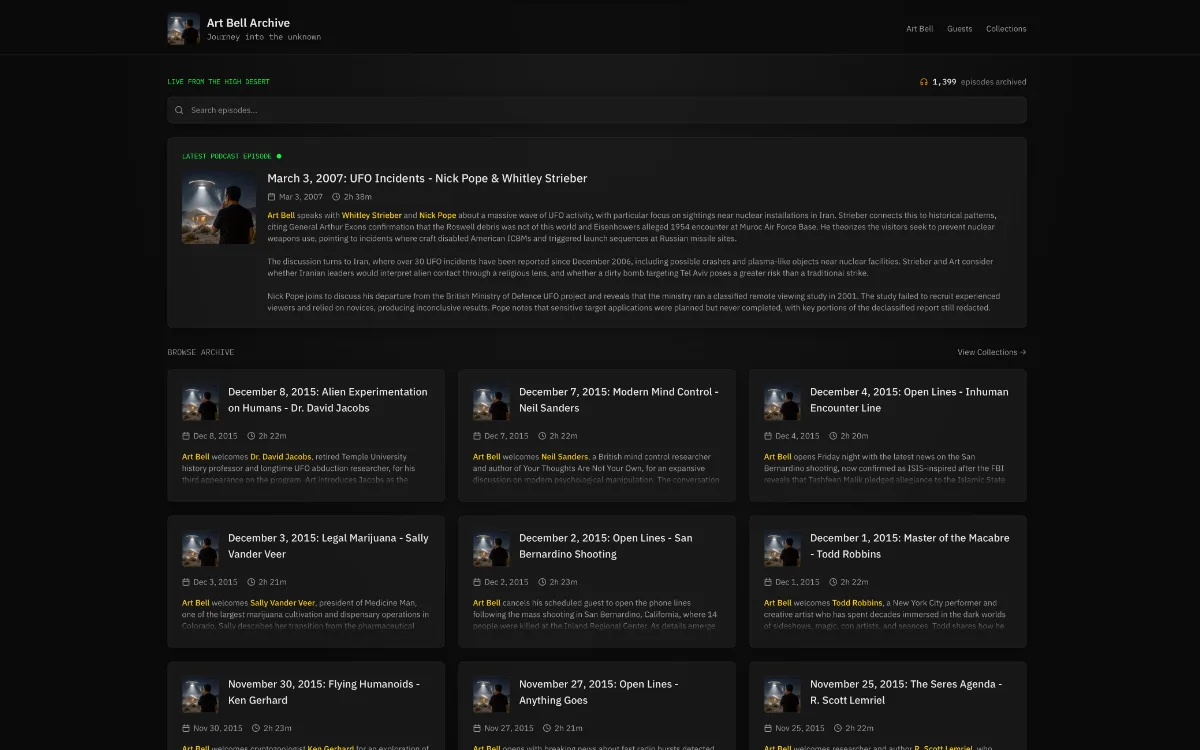Click the featured episode's Mar 3, 2007 calendar icon
This screenshot has width=1200, height=750.
[x=271, y=197]
